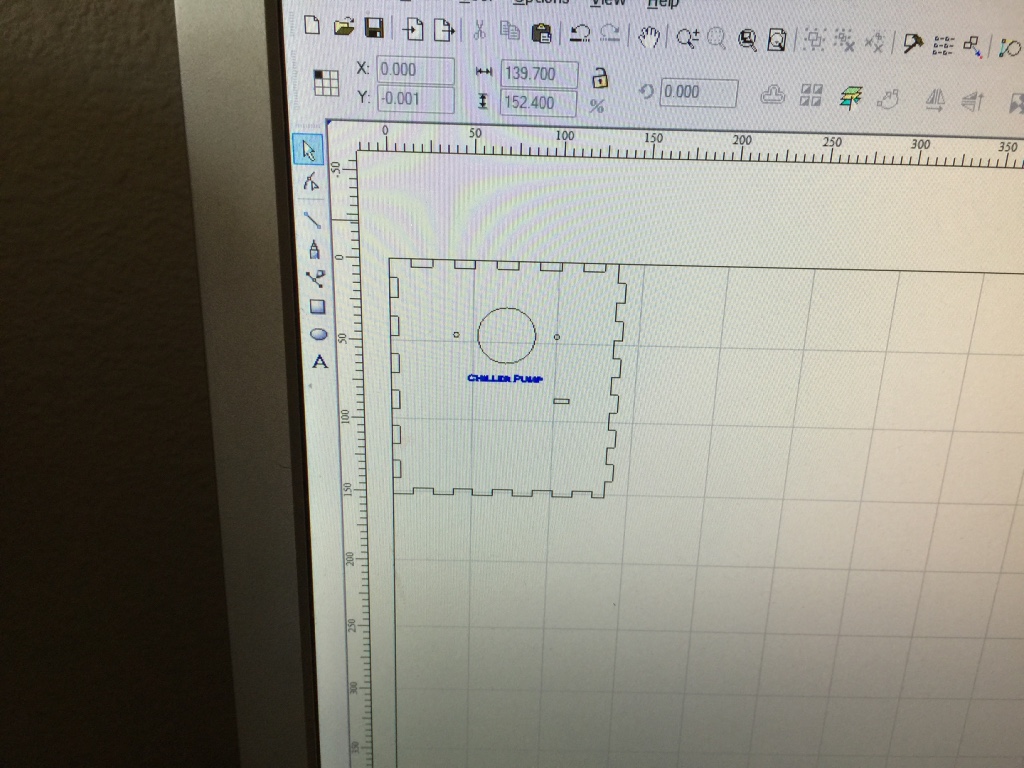Image resolution: width=1024 pixels, height=768 pixels.
Task: Open the dashed-list alignment icon
Action: (943, 45)
